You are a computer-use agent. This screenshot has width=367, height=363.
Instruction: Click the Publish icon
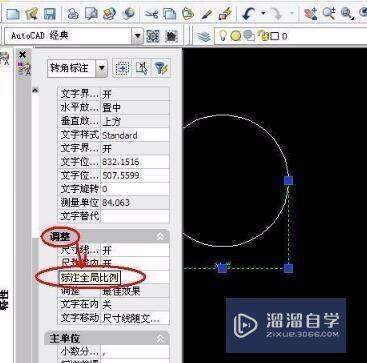(109, 14)
